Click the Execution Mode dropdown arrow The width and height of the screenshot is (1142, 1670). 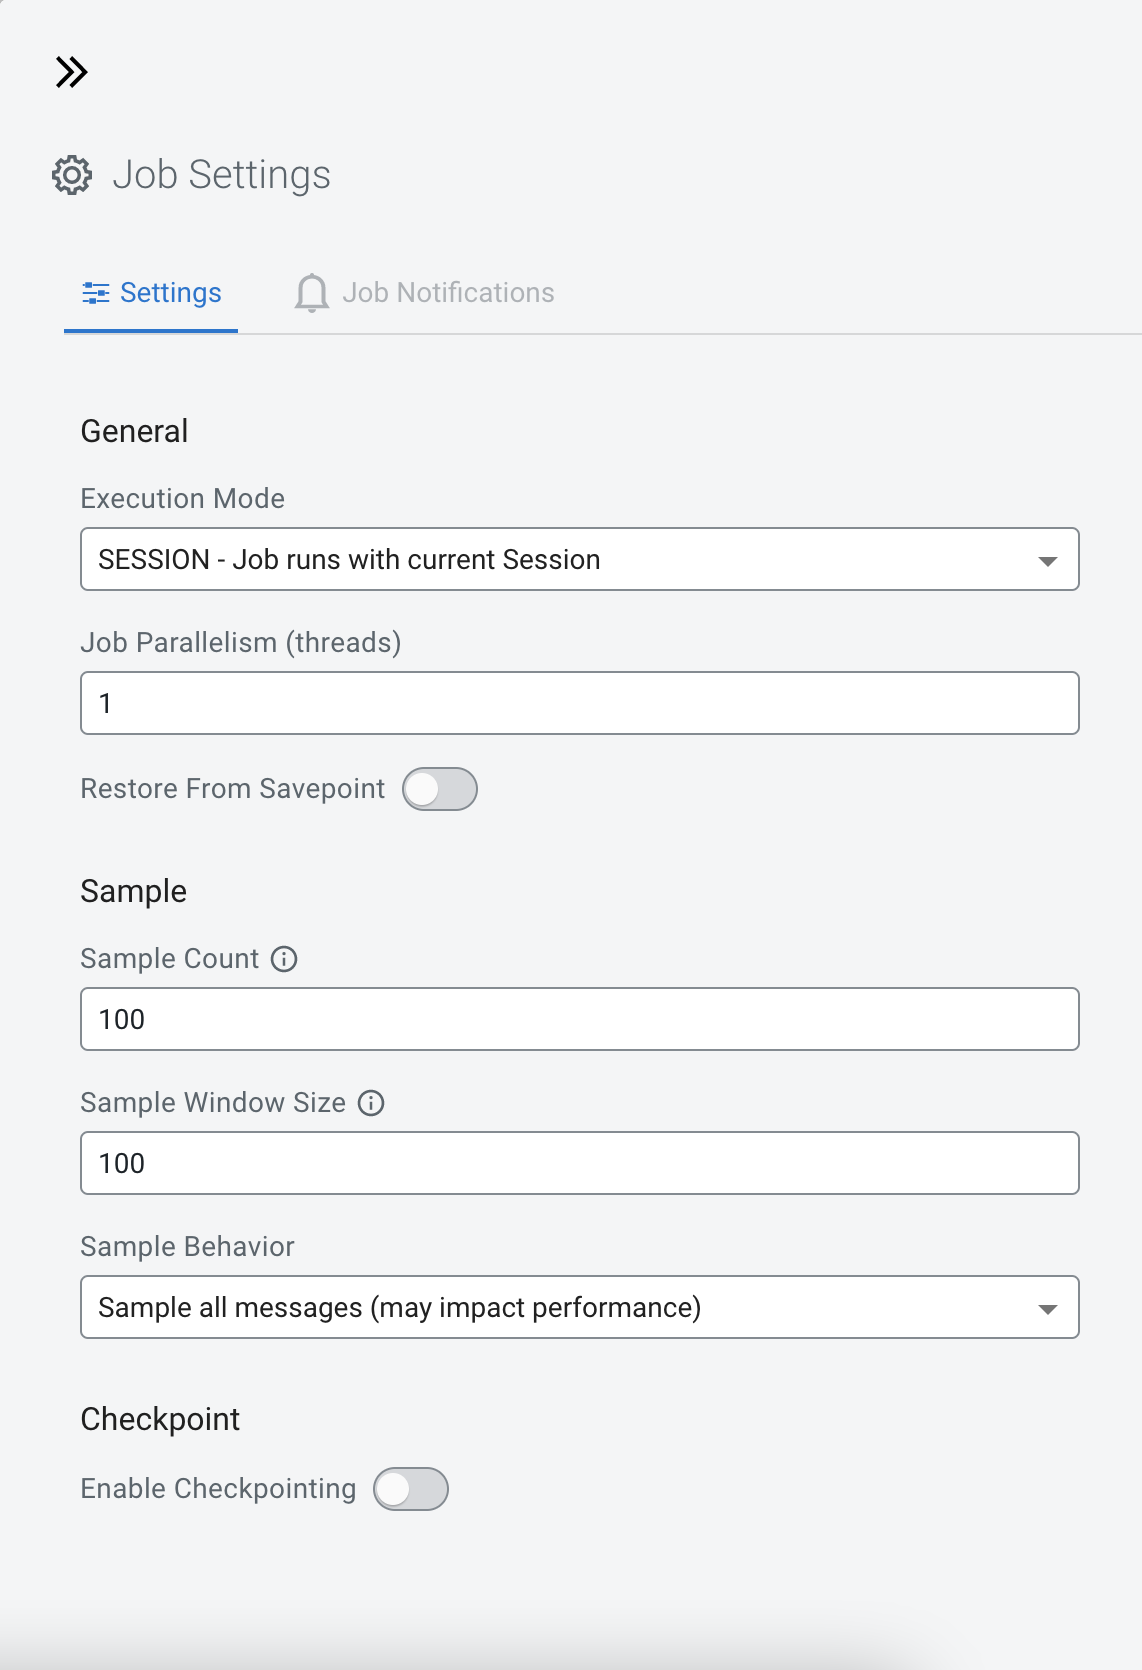(1047, 561)
